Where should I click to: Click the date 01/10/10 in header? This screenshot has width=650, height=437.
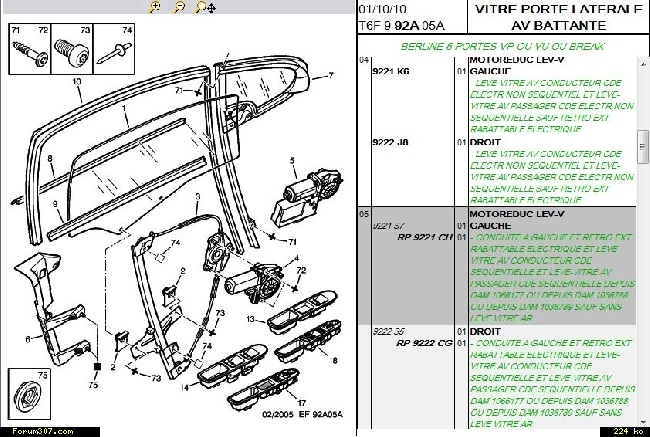[x=383, y=9]
